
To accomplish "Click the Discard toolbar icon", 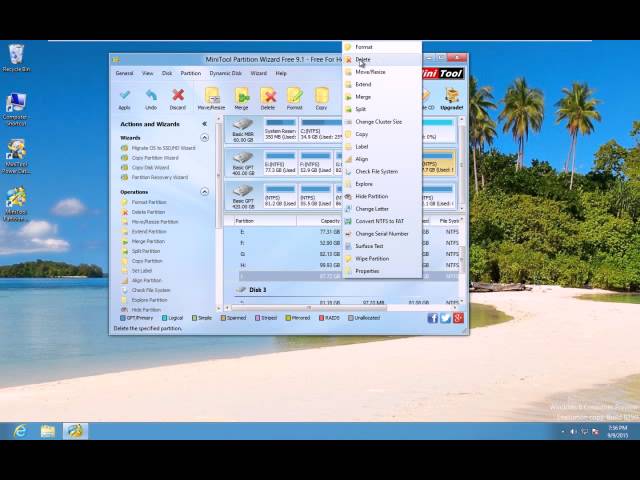I will [178, 99].
